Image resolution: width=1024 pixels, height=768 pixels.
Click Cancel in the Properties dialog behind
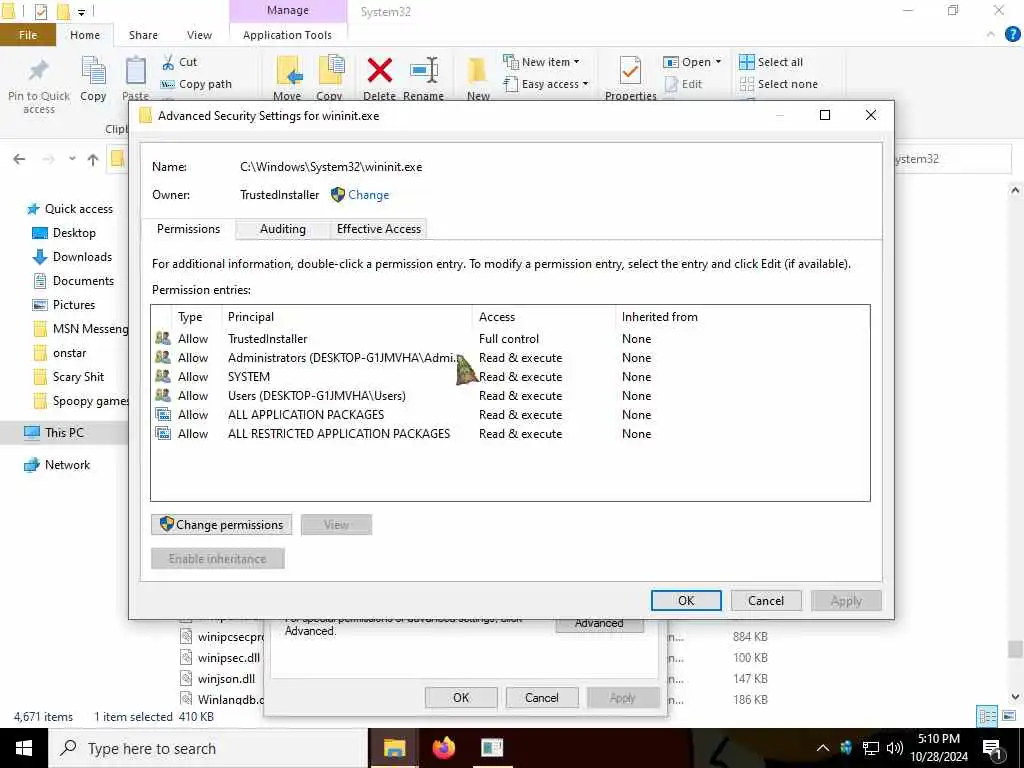541,697
